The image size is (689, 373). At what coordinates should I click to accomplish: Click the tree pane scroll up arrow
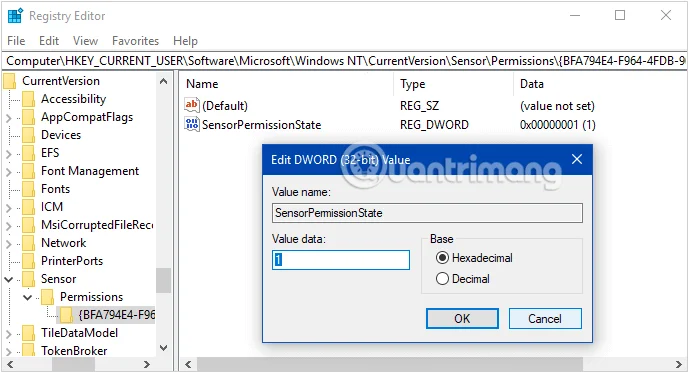click(163, 81)
